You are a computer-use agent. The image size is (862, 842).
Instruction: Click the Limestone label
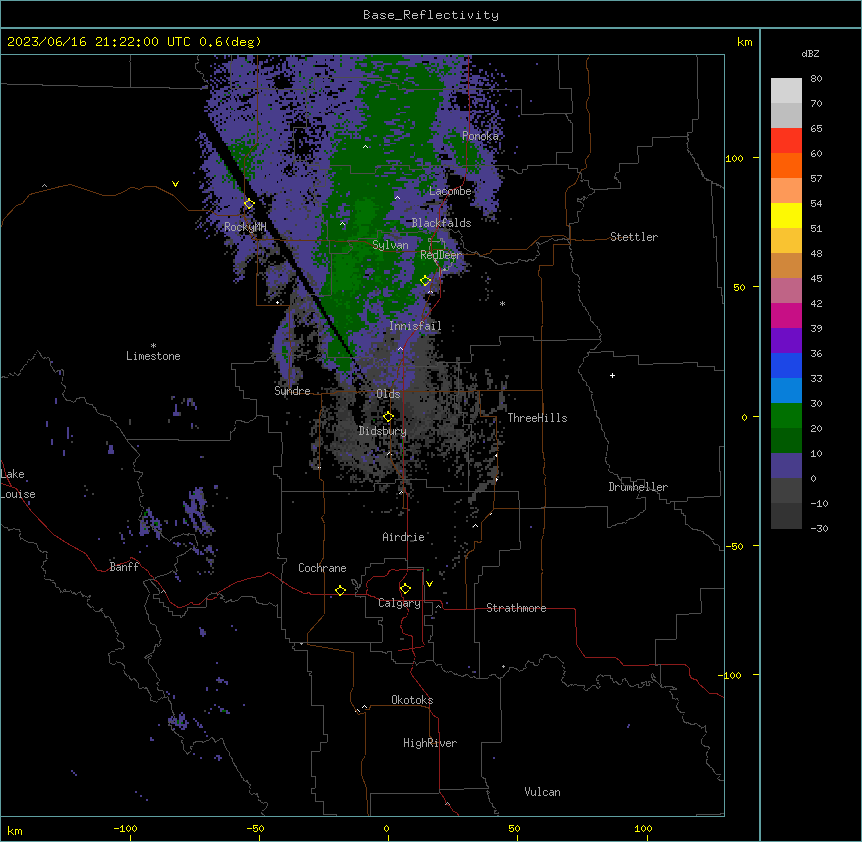[153, 356]
